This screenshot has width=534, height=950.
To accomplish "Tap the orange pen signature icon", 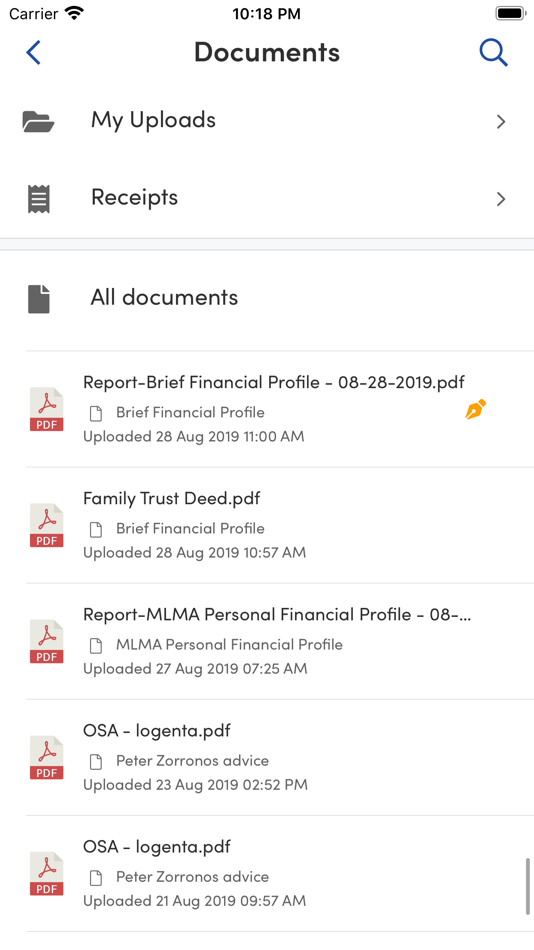I will tap(476, 409).
